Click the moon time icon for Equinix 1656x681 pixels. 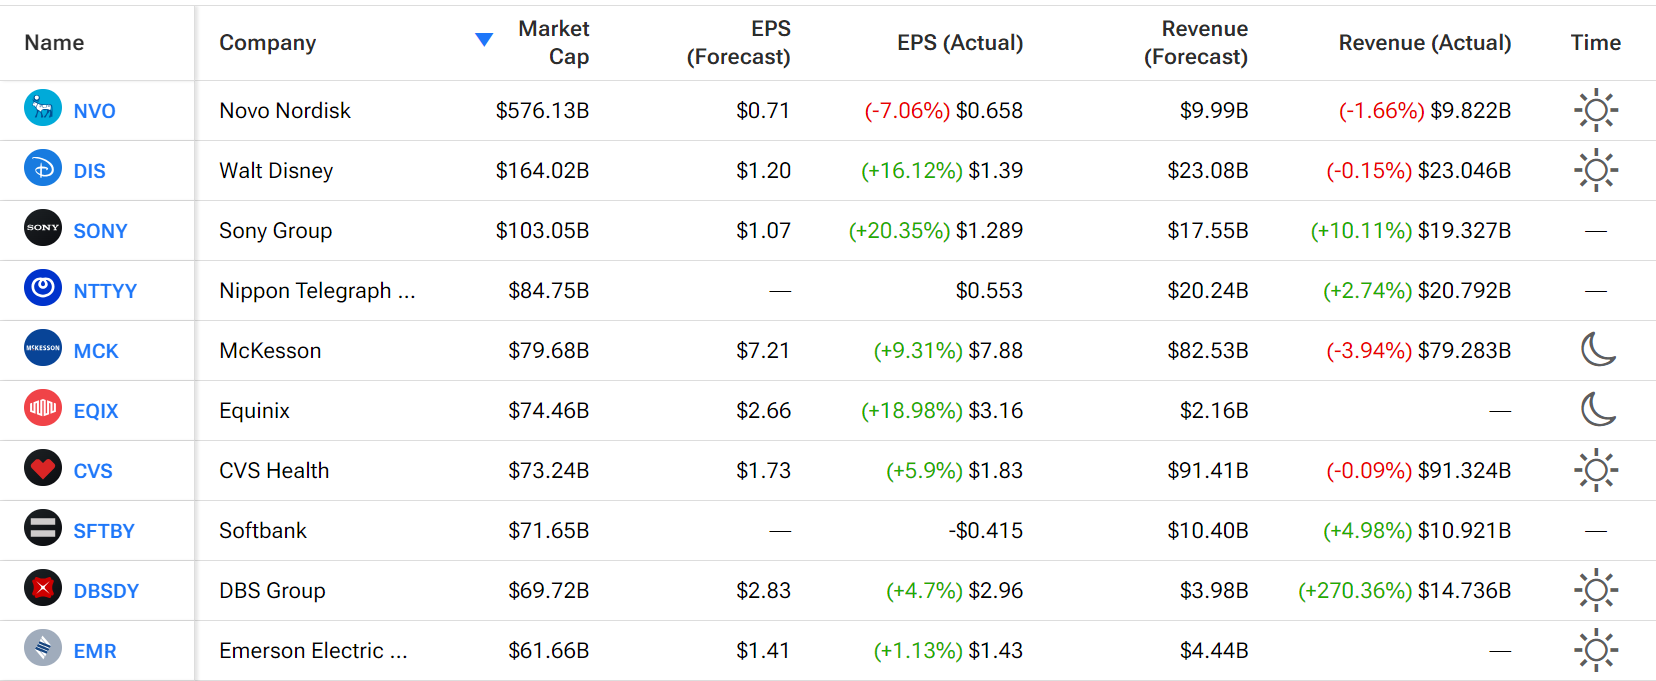1598,409
